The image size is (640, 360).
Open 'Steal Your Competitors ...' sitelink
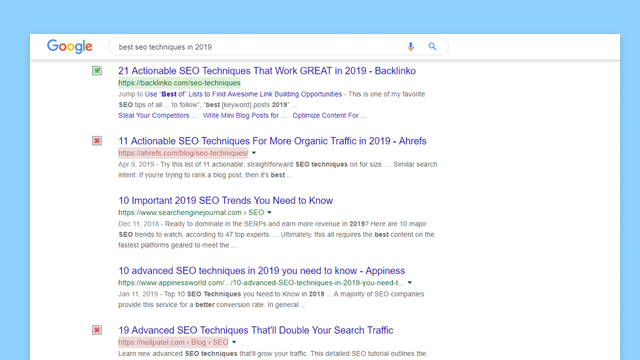coord(158,116)
